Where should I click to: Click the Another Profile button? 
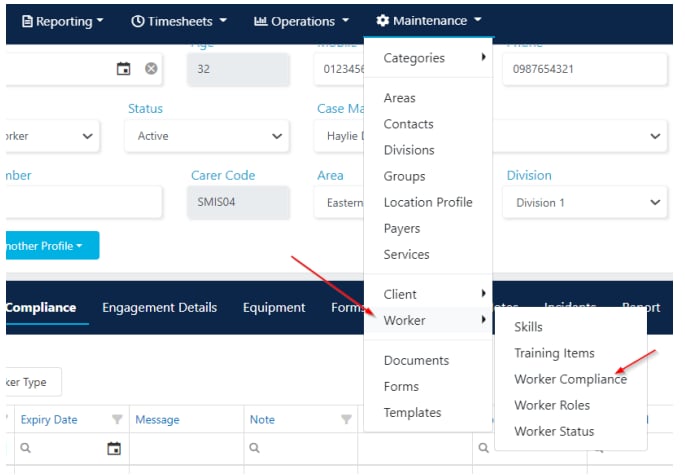pos(52,246)
